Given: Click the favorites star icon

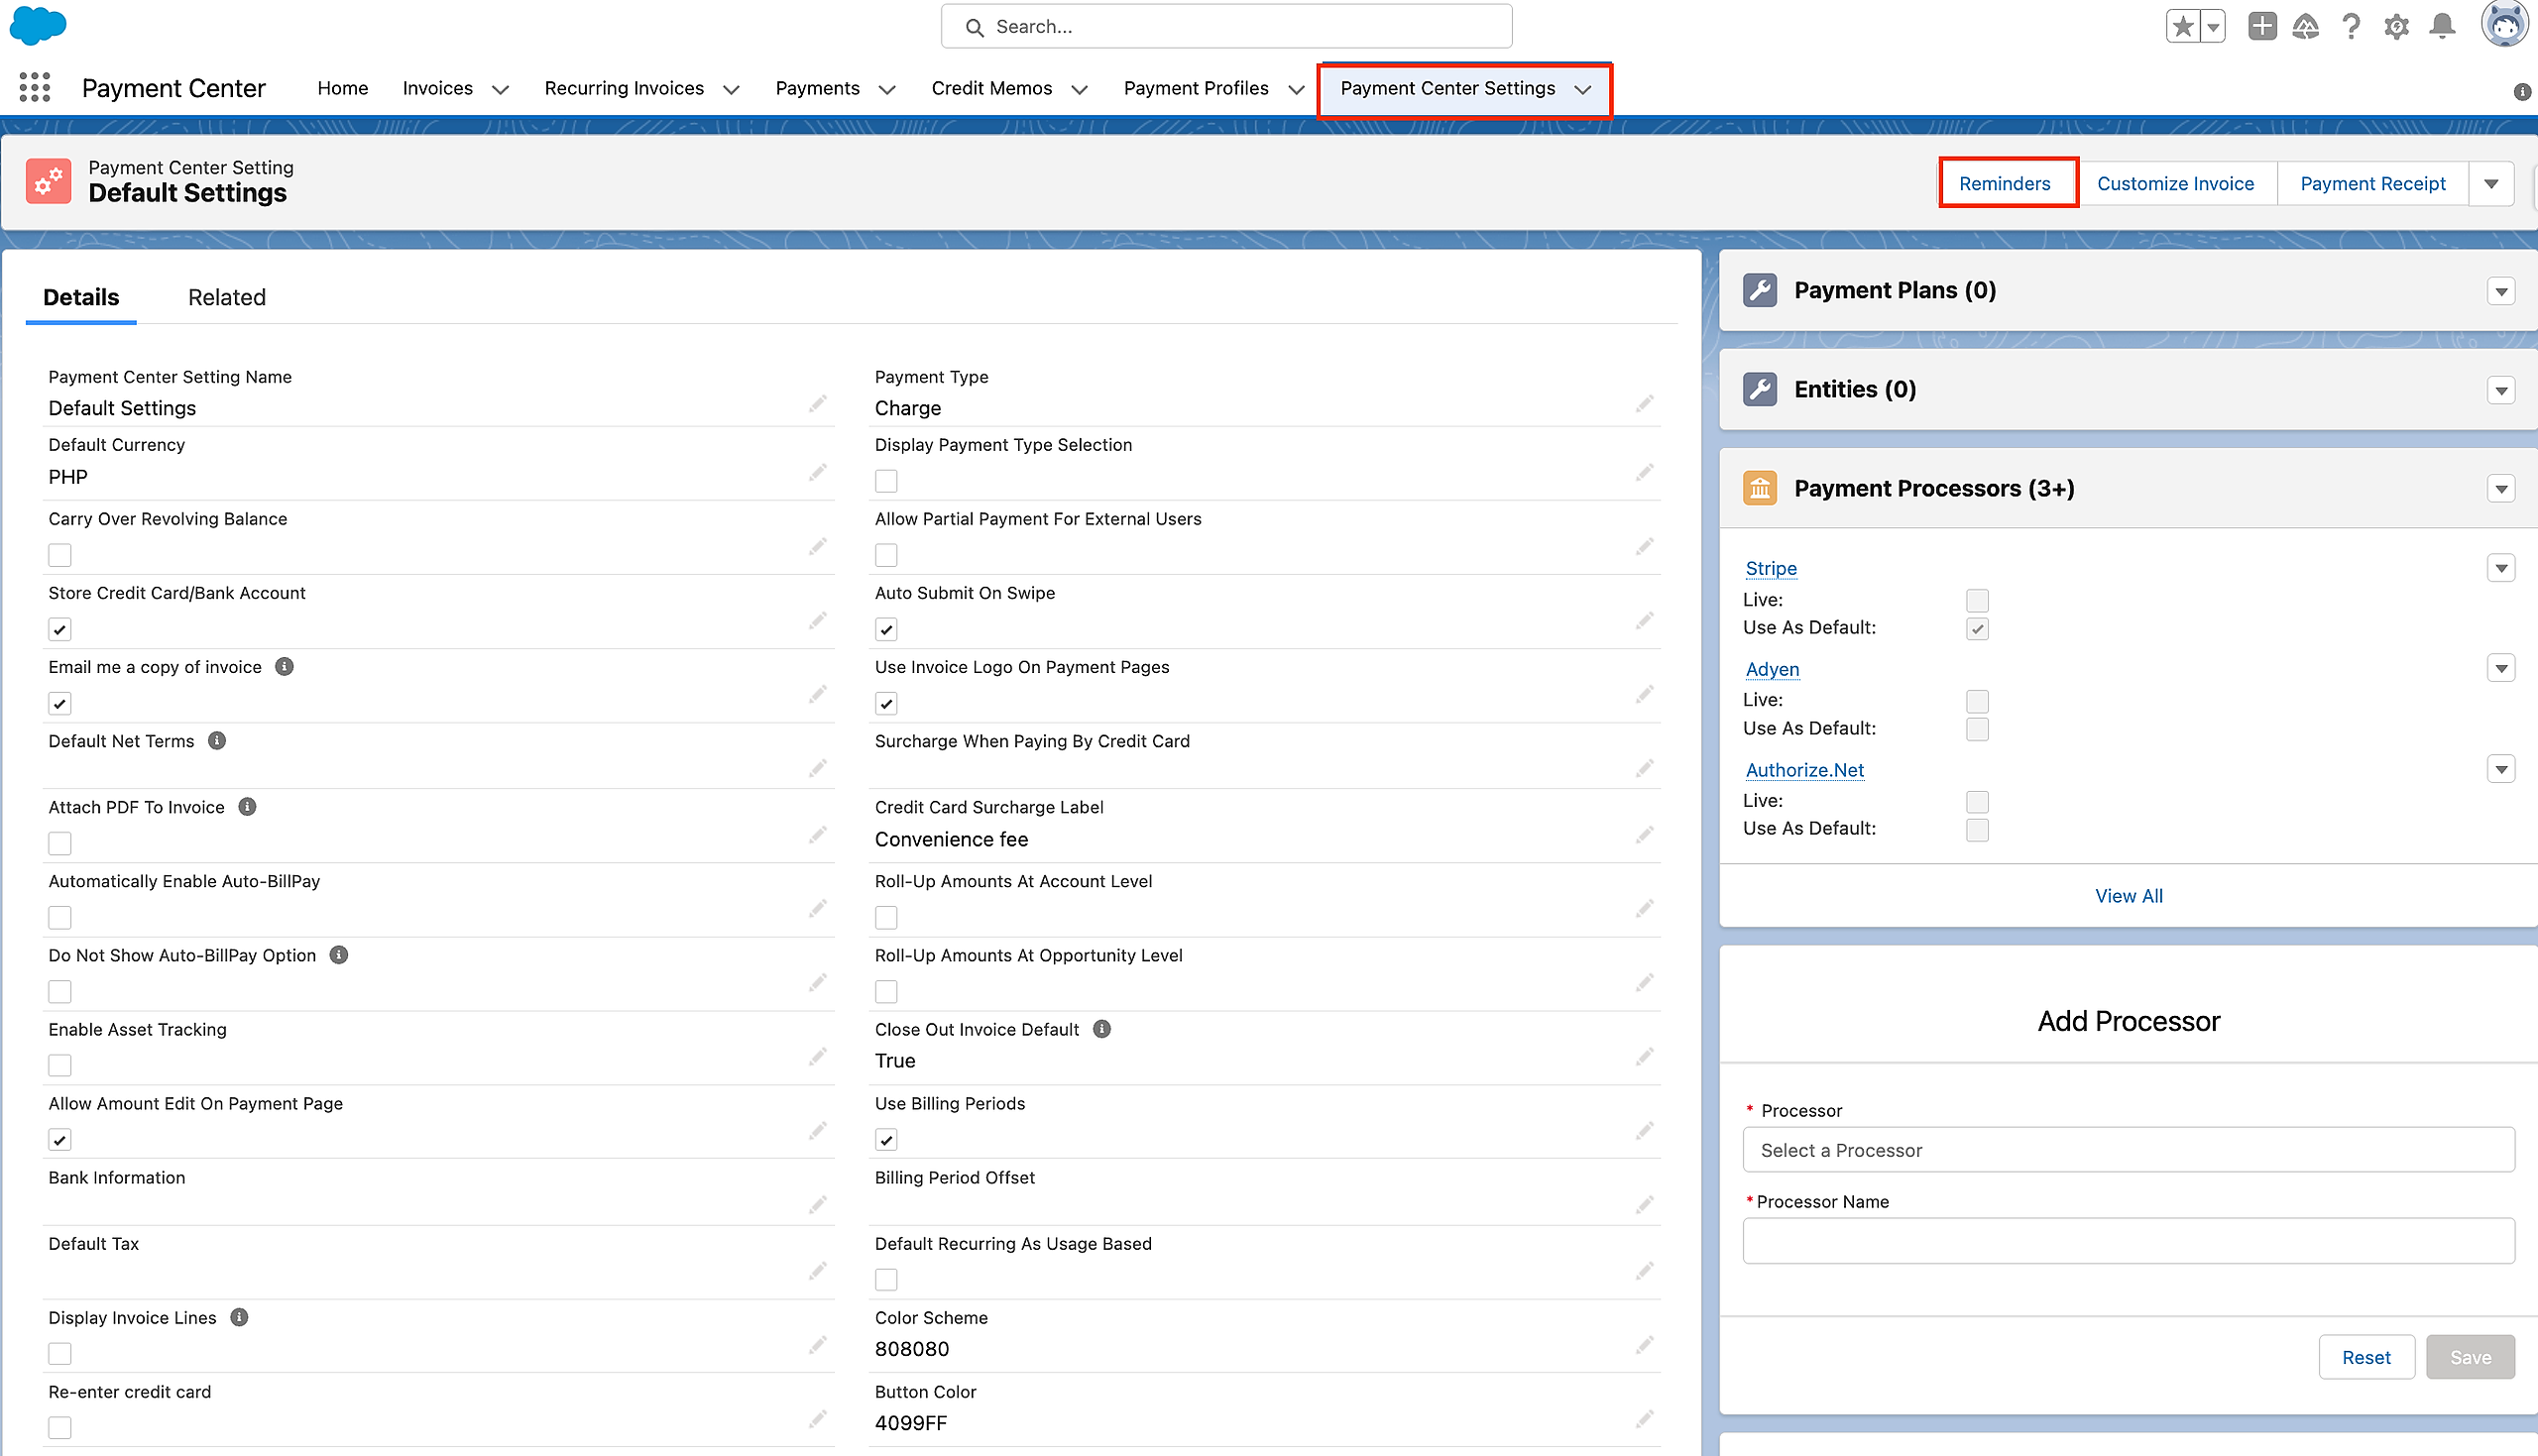Looking at the screenshot, I should coord(2183,27).
